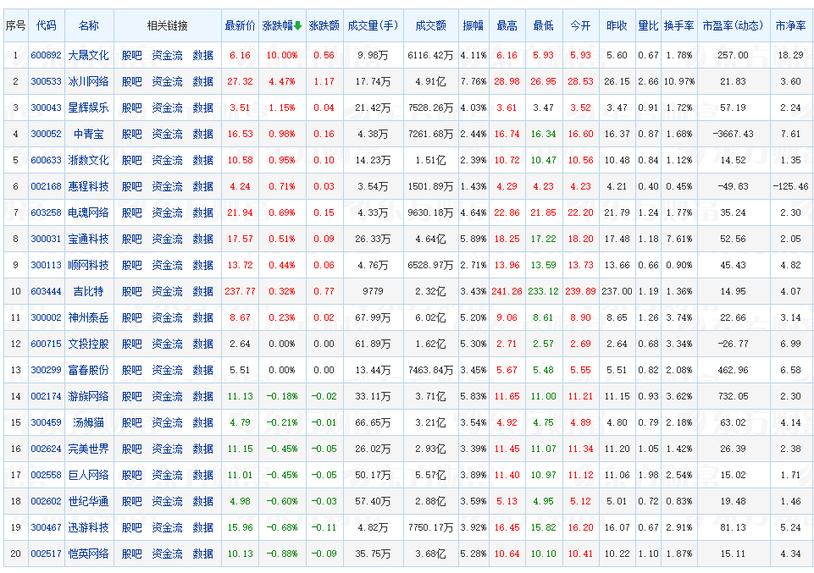Select the 10.00% change cell of 大晟文化
The width and height of the screenshot is (814, 573).
[282, 55]
